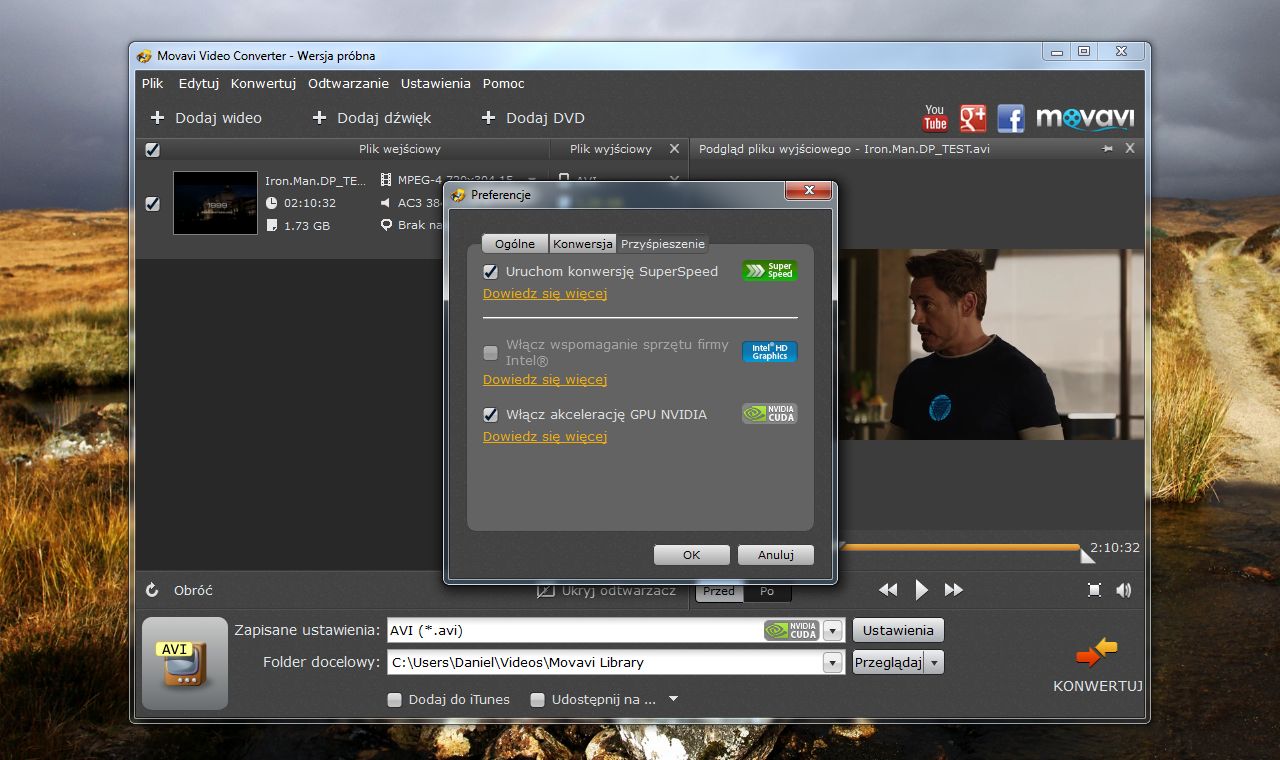Toggle select-all checkbox in the file list header
Viewport: 1280px width, 760px height.
152,150
